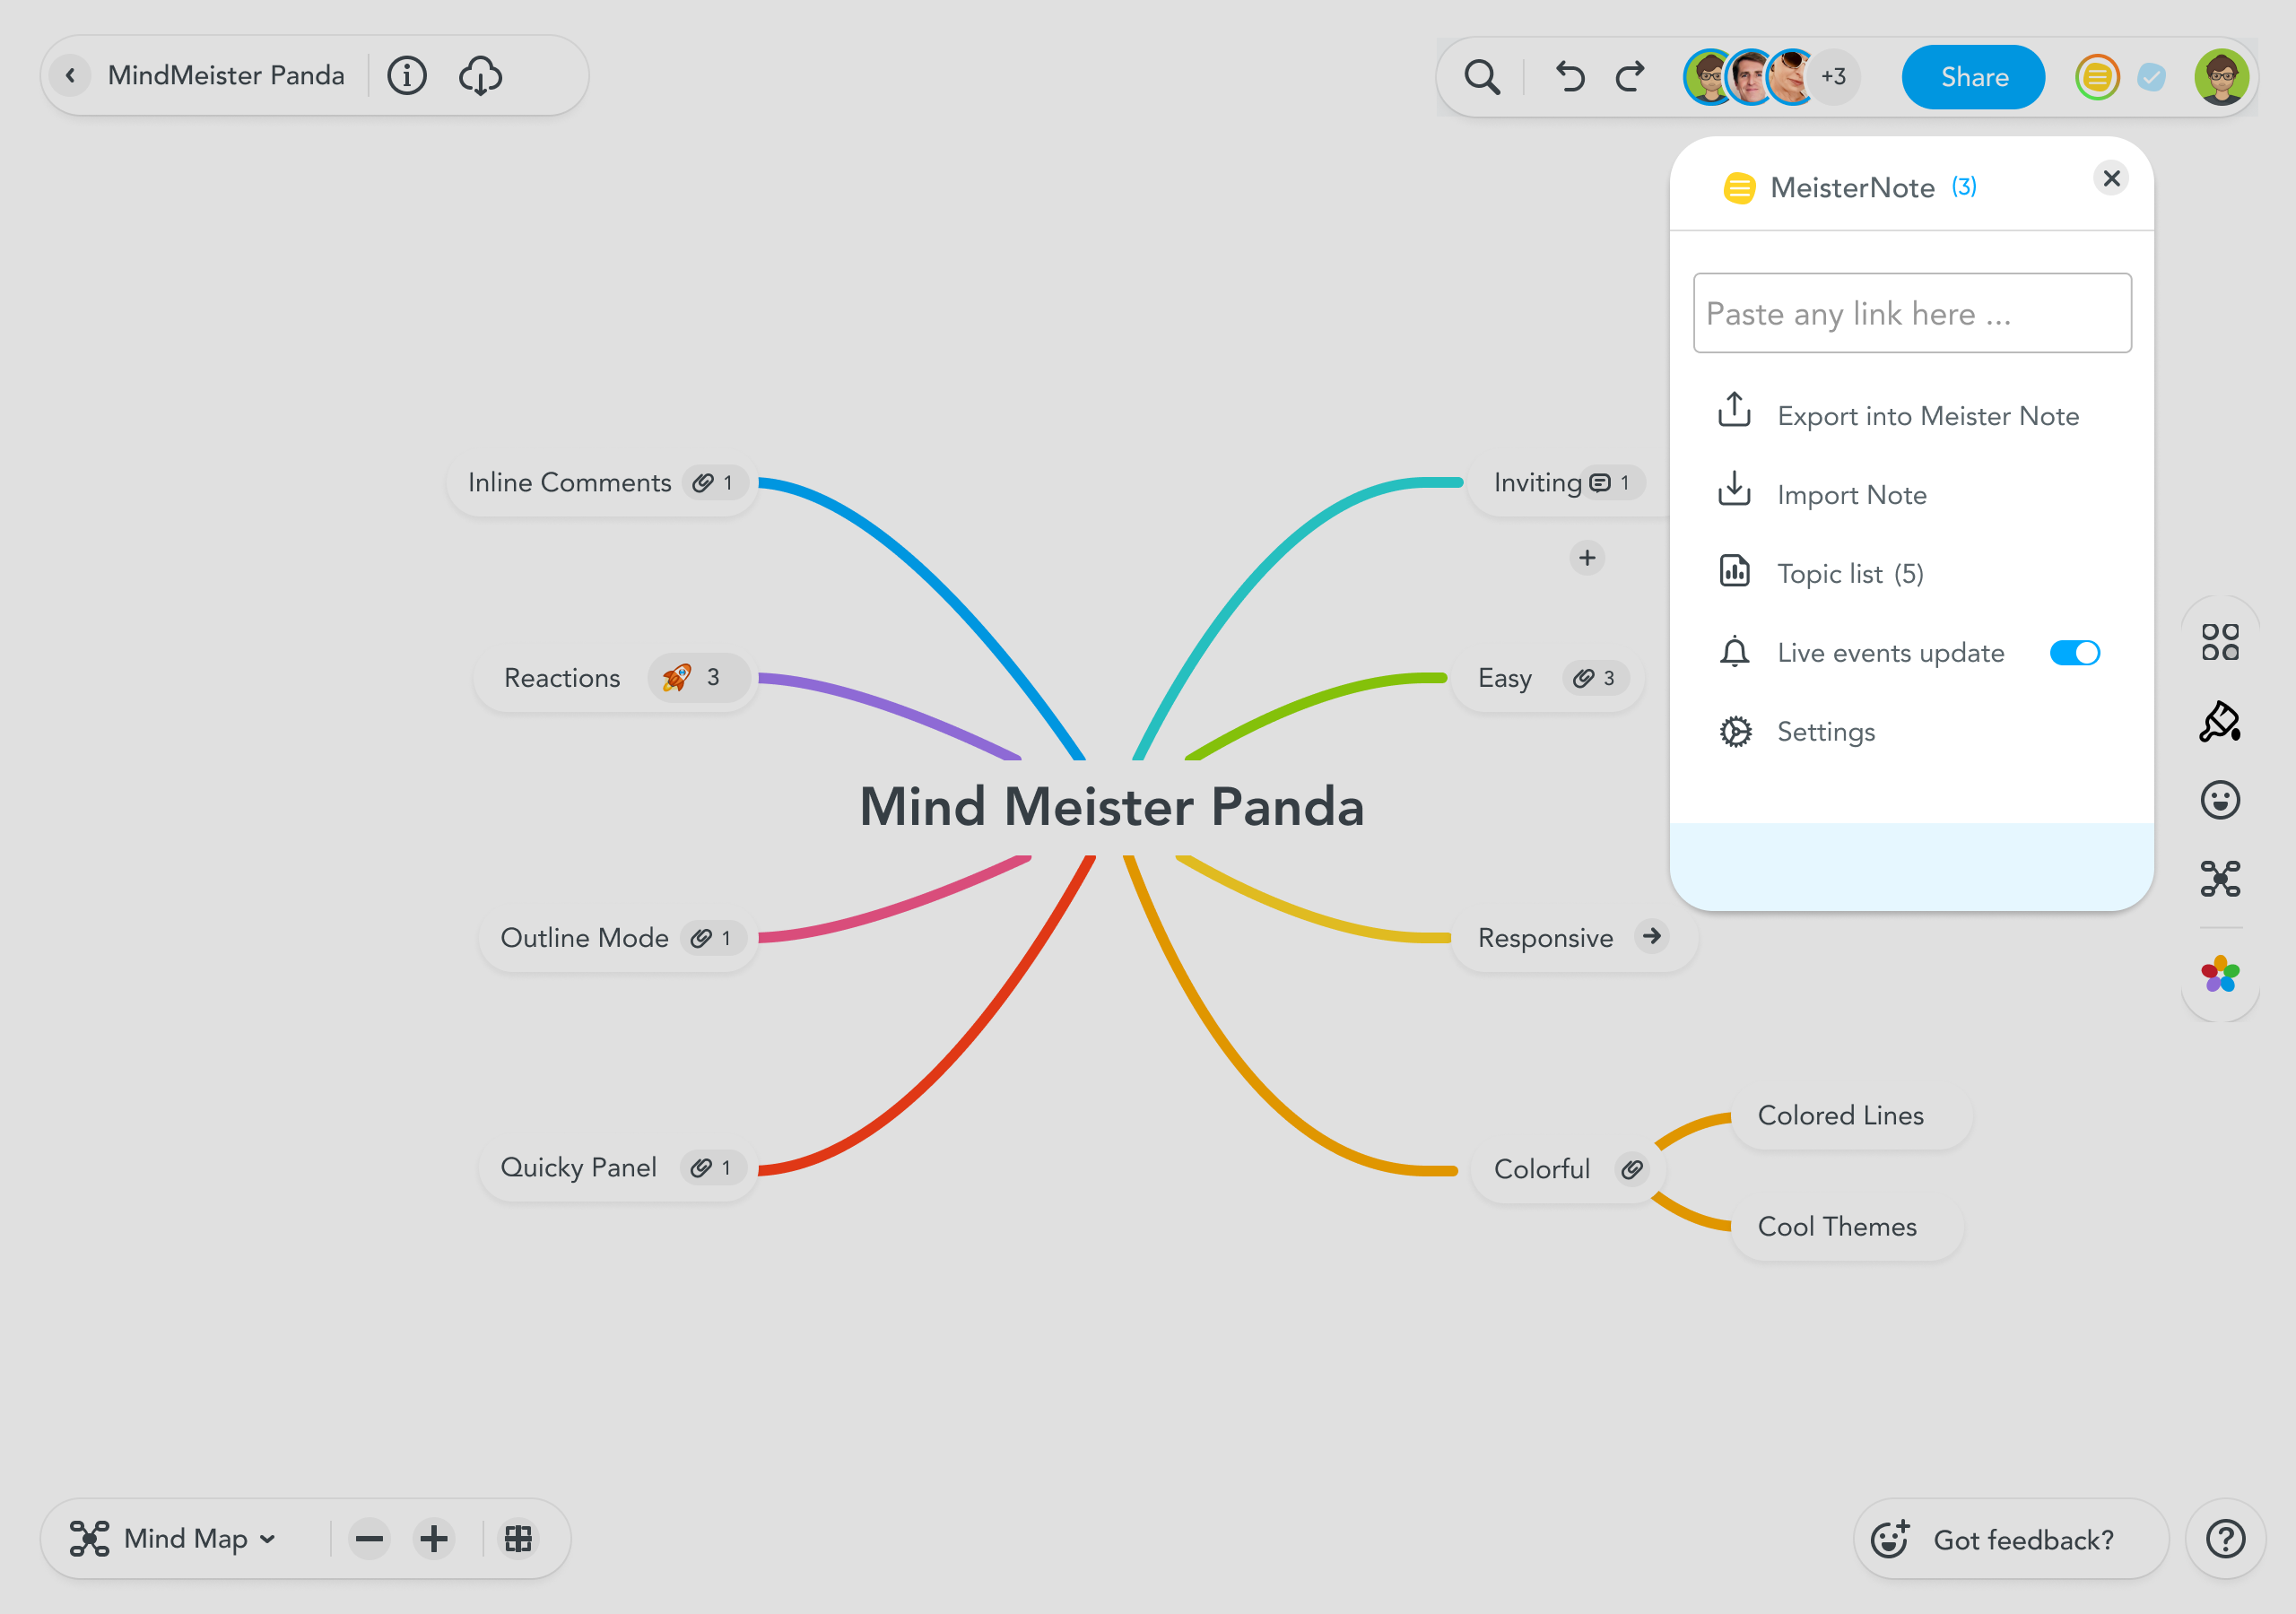
Task: Open the map info icon
Action: [x=406, y=76]
